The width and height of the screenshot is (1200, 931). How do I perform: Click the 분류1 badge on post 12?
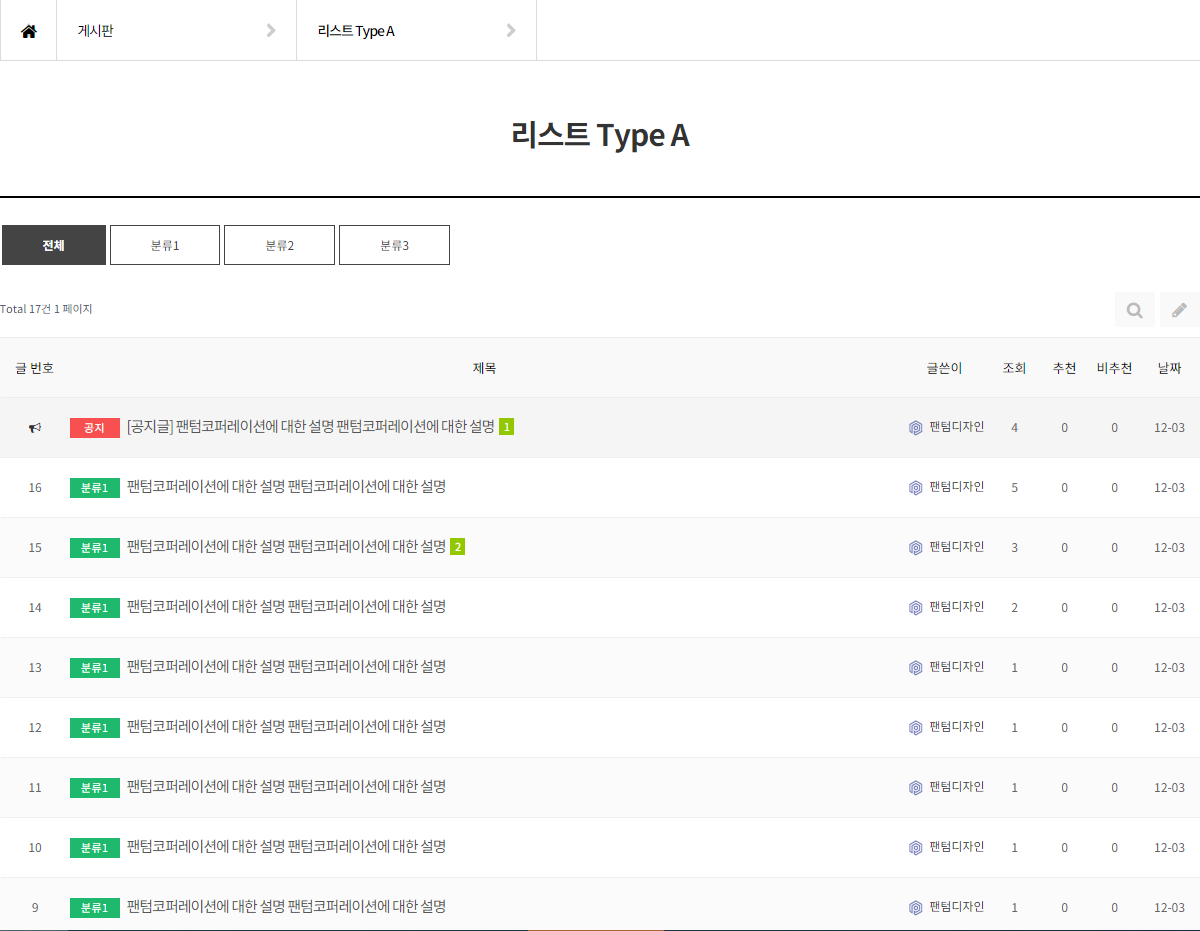point(94,728)
